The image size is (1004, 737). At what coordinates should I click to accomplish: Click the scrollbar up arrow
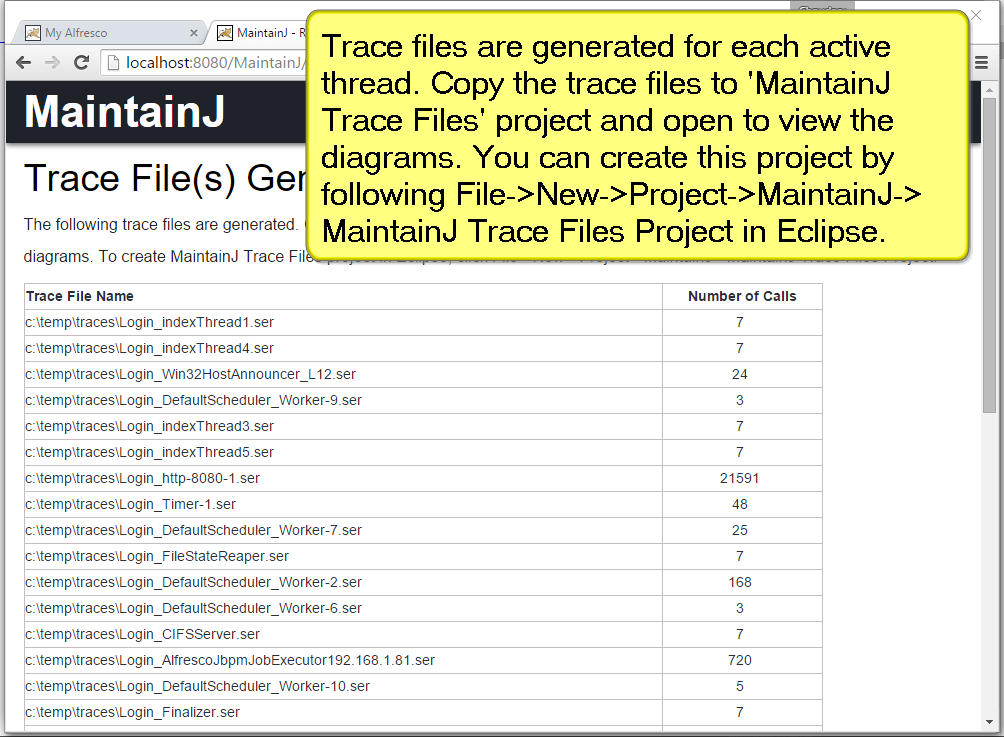989,89
